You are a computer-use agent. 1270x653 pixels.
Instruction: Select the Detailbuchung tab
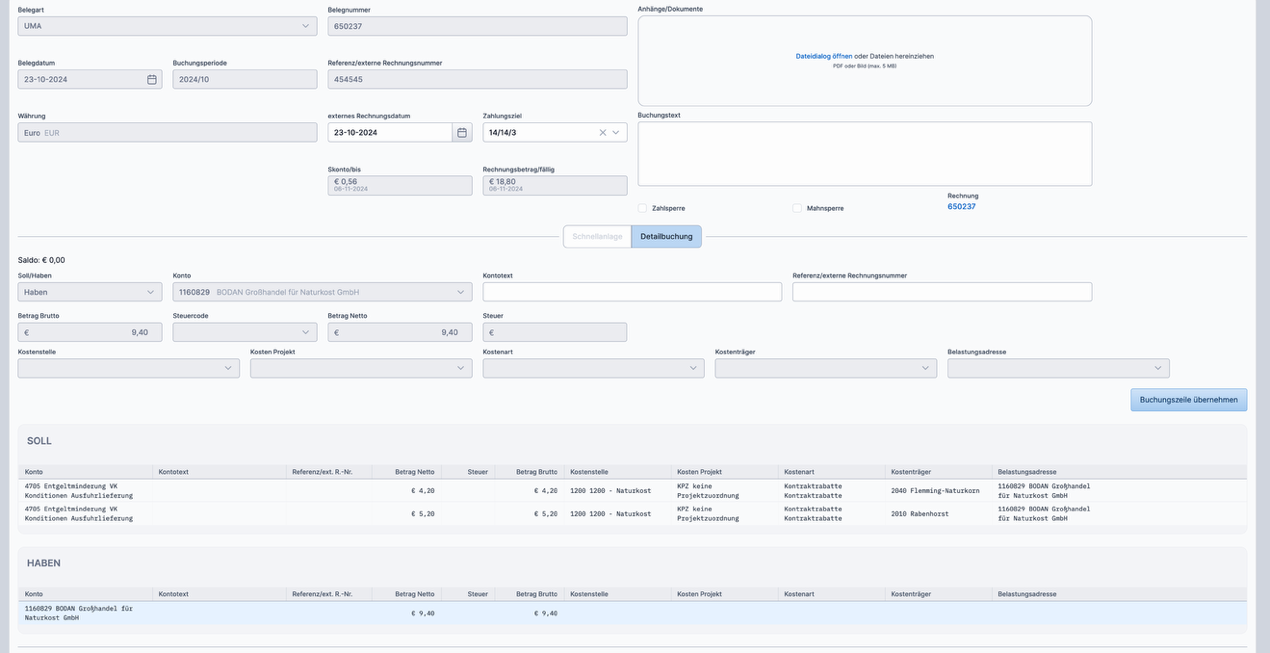(666, 237)
